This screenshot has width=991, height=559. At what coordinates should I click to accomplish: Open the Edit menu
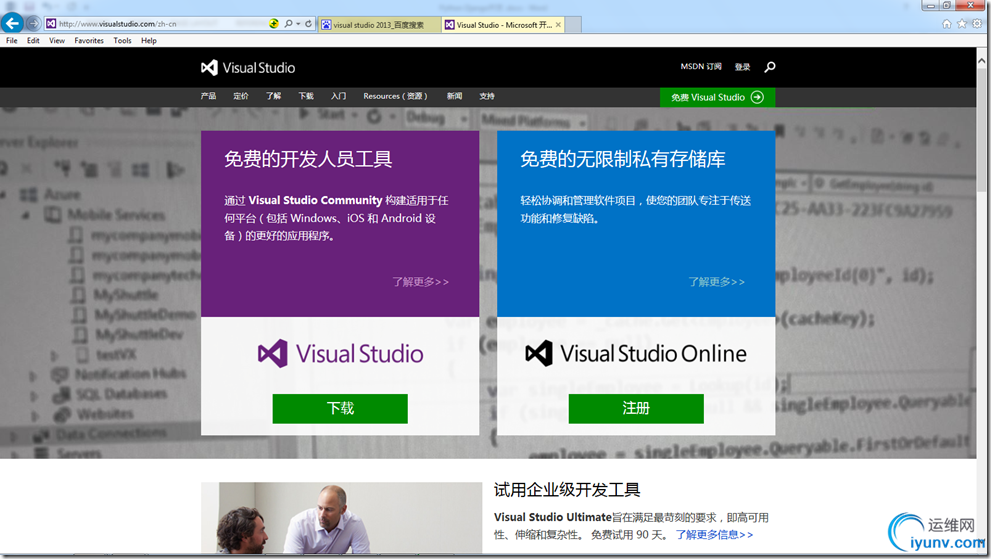pos(33,40)
